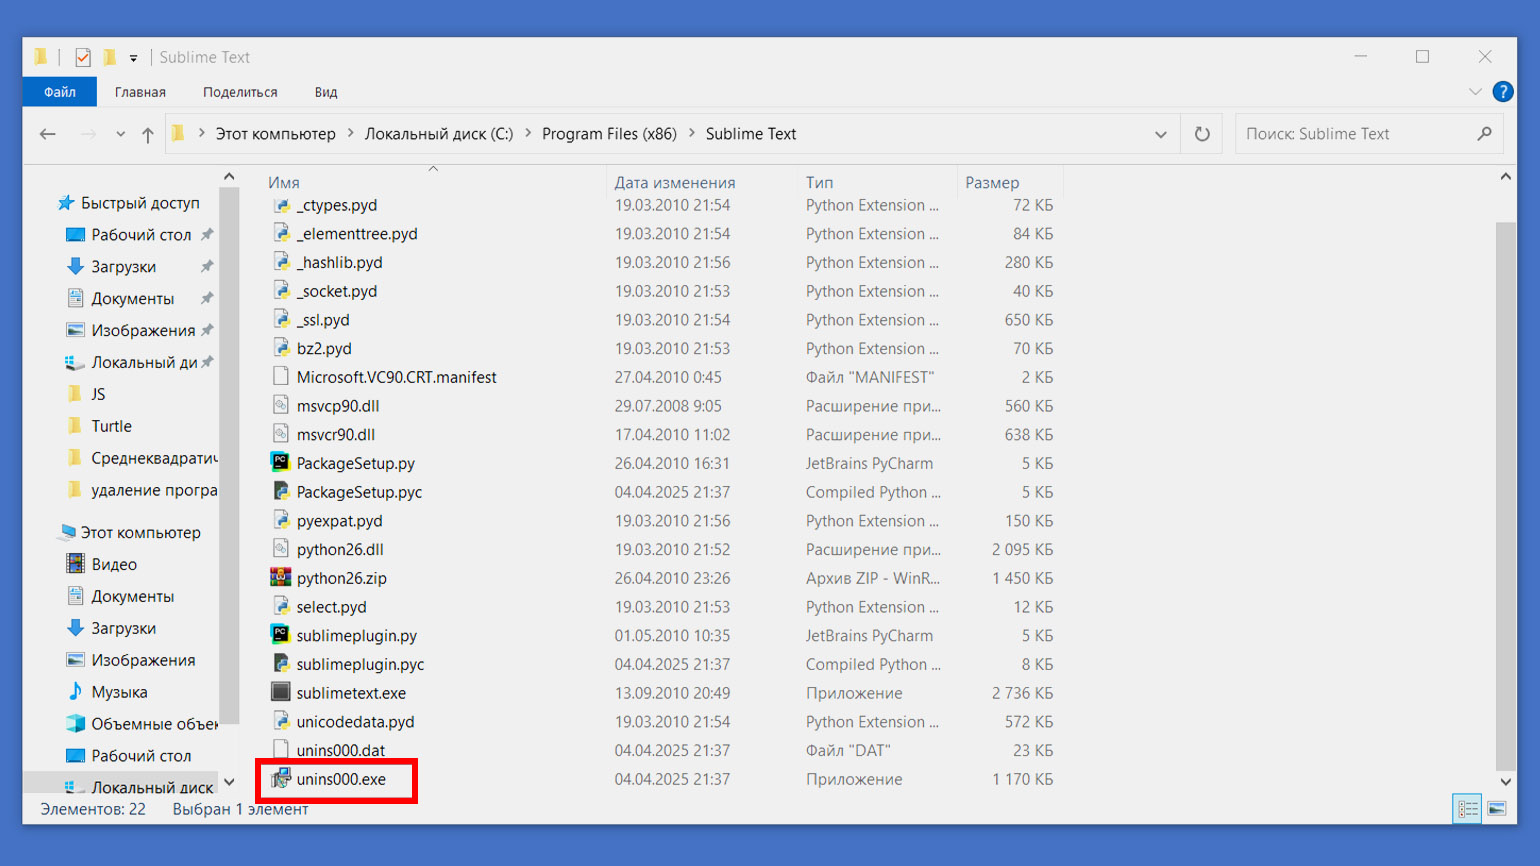Open the Файл menu
Viewport: 1540px width, 866px height.
pyautogui.click(x=60, y=92)
